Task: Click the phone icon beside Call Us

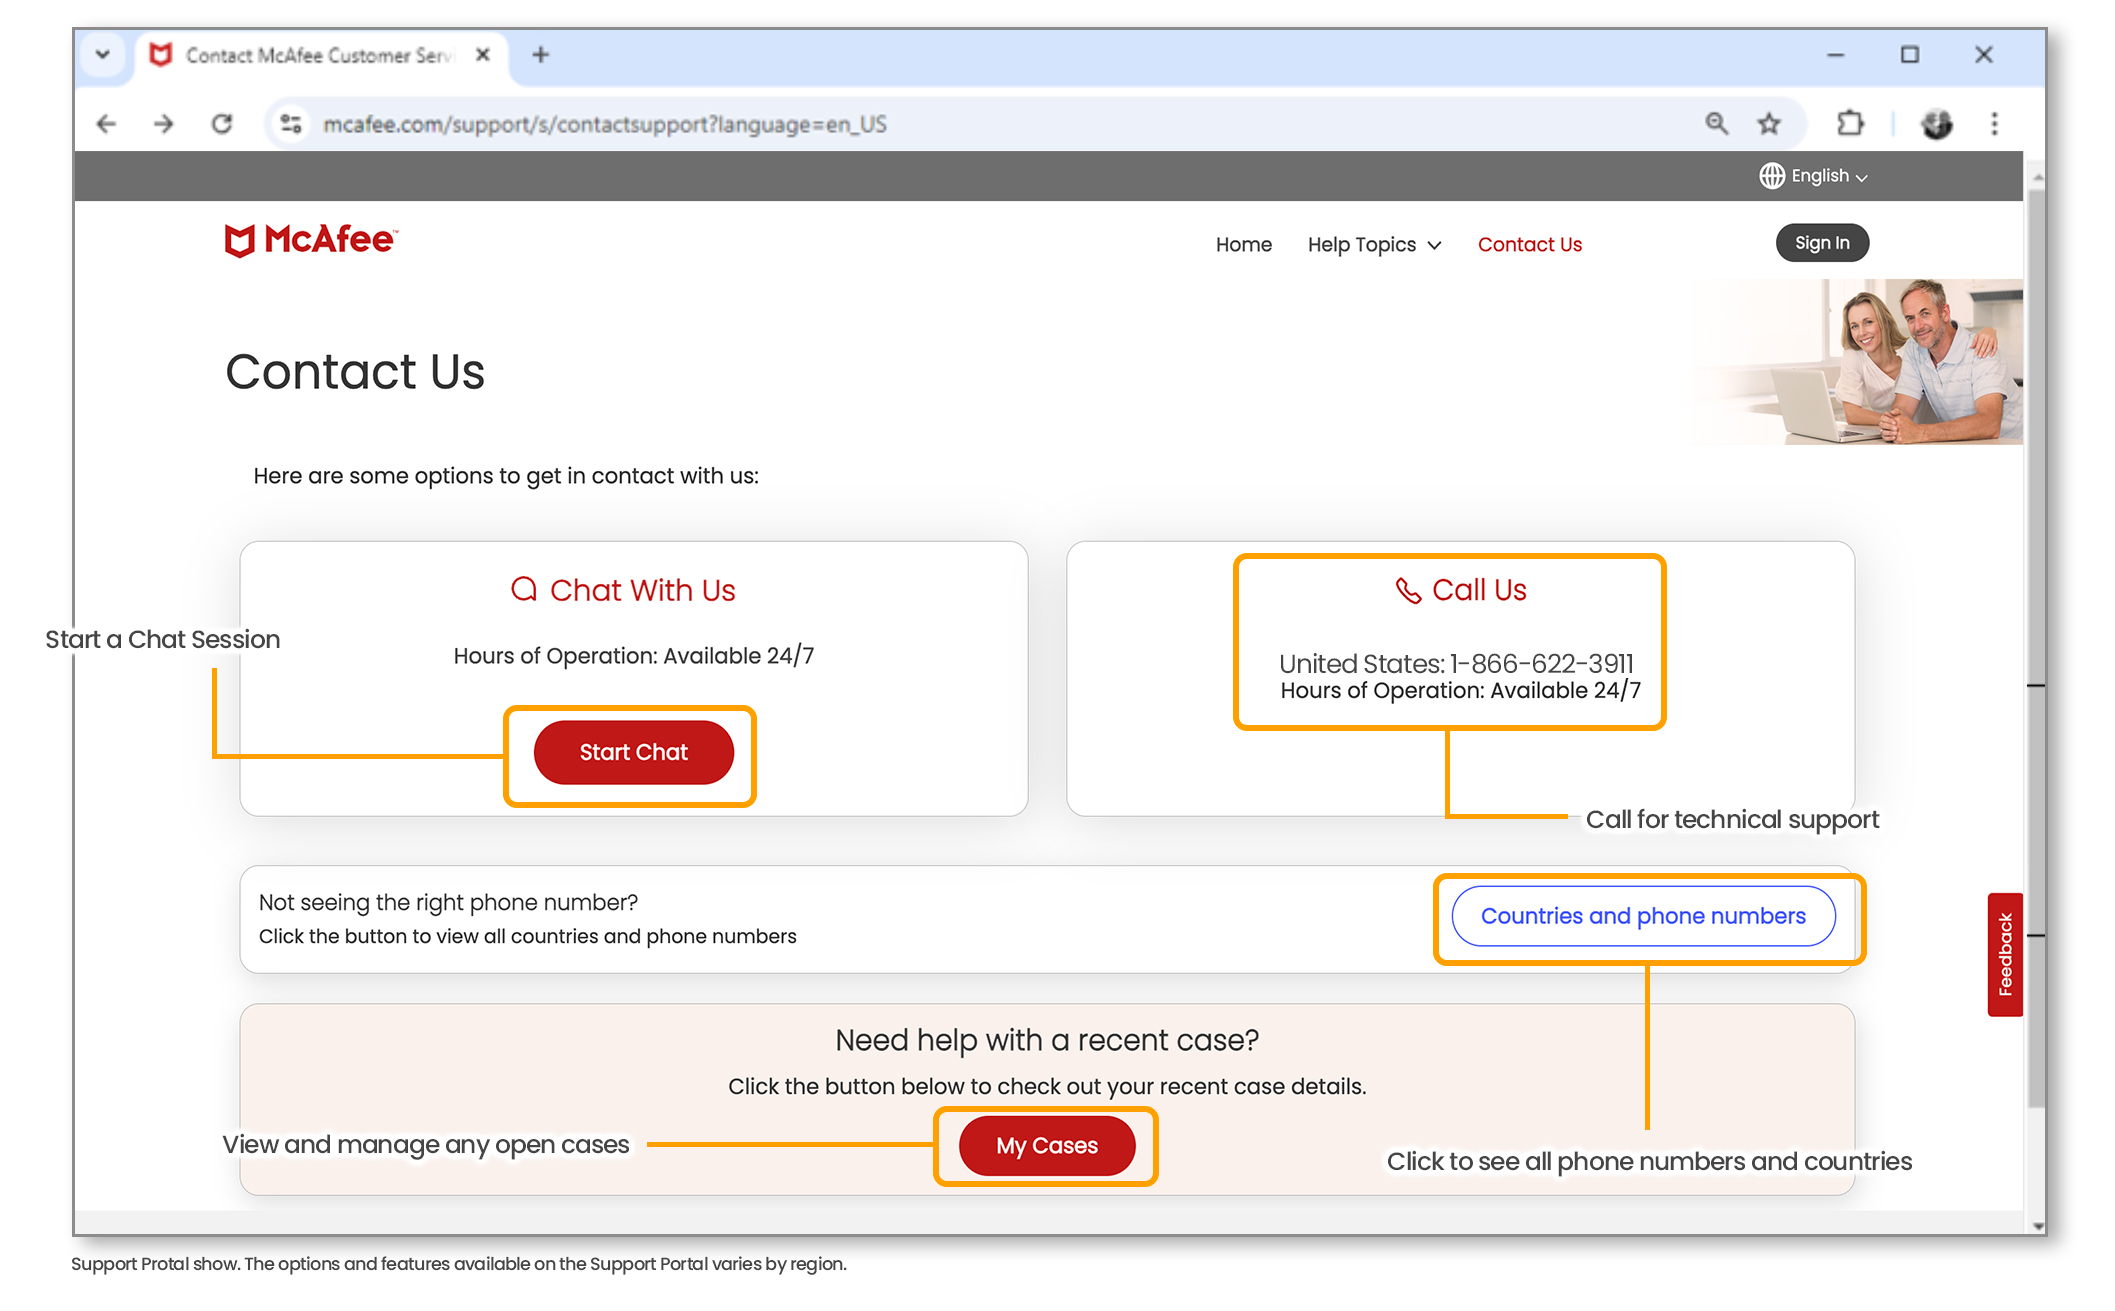Action: pos(1409,590)
